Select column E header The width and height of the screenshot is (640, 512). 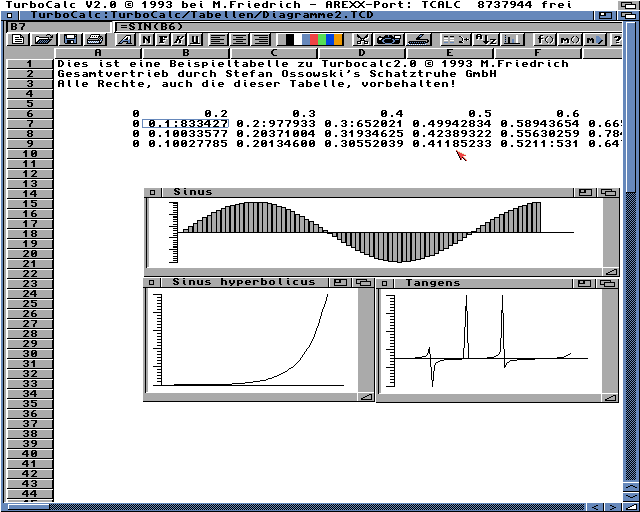pos(449,53)
